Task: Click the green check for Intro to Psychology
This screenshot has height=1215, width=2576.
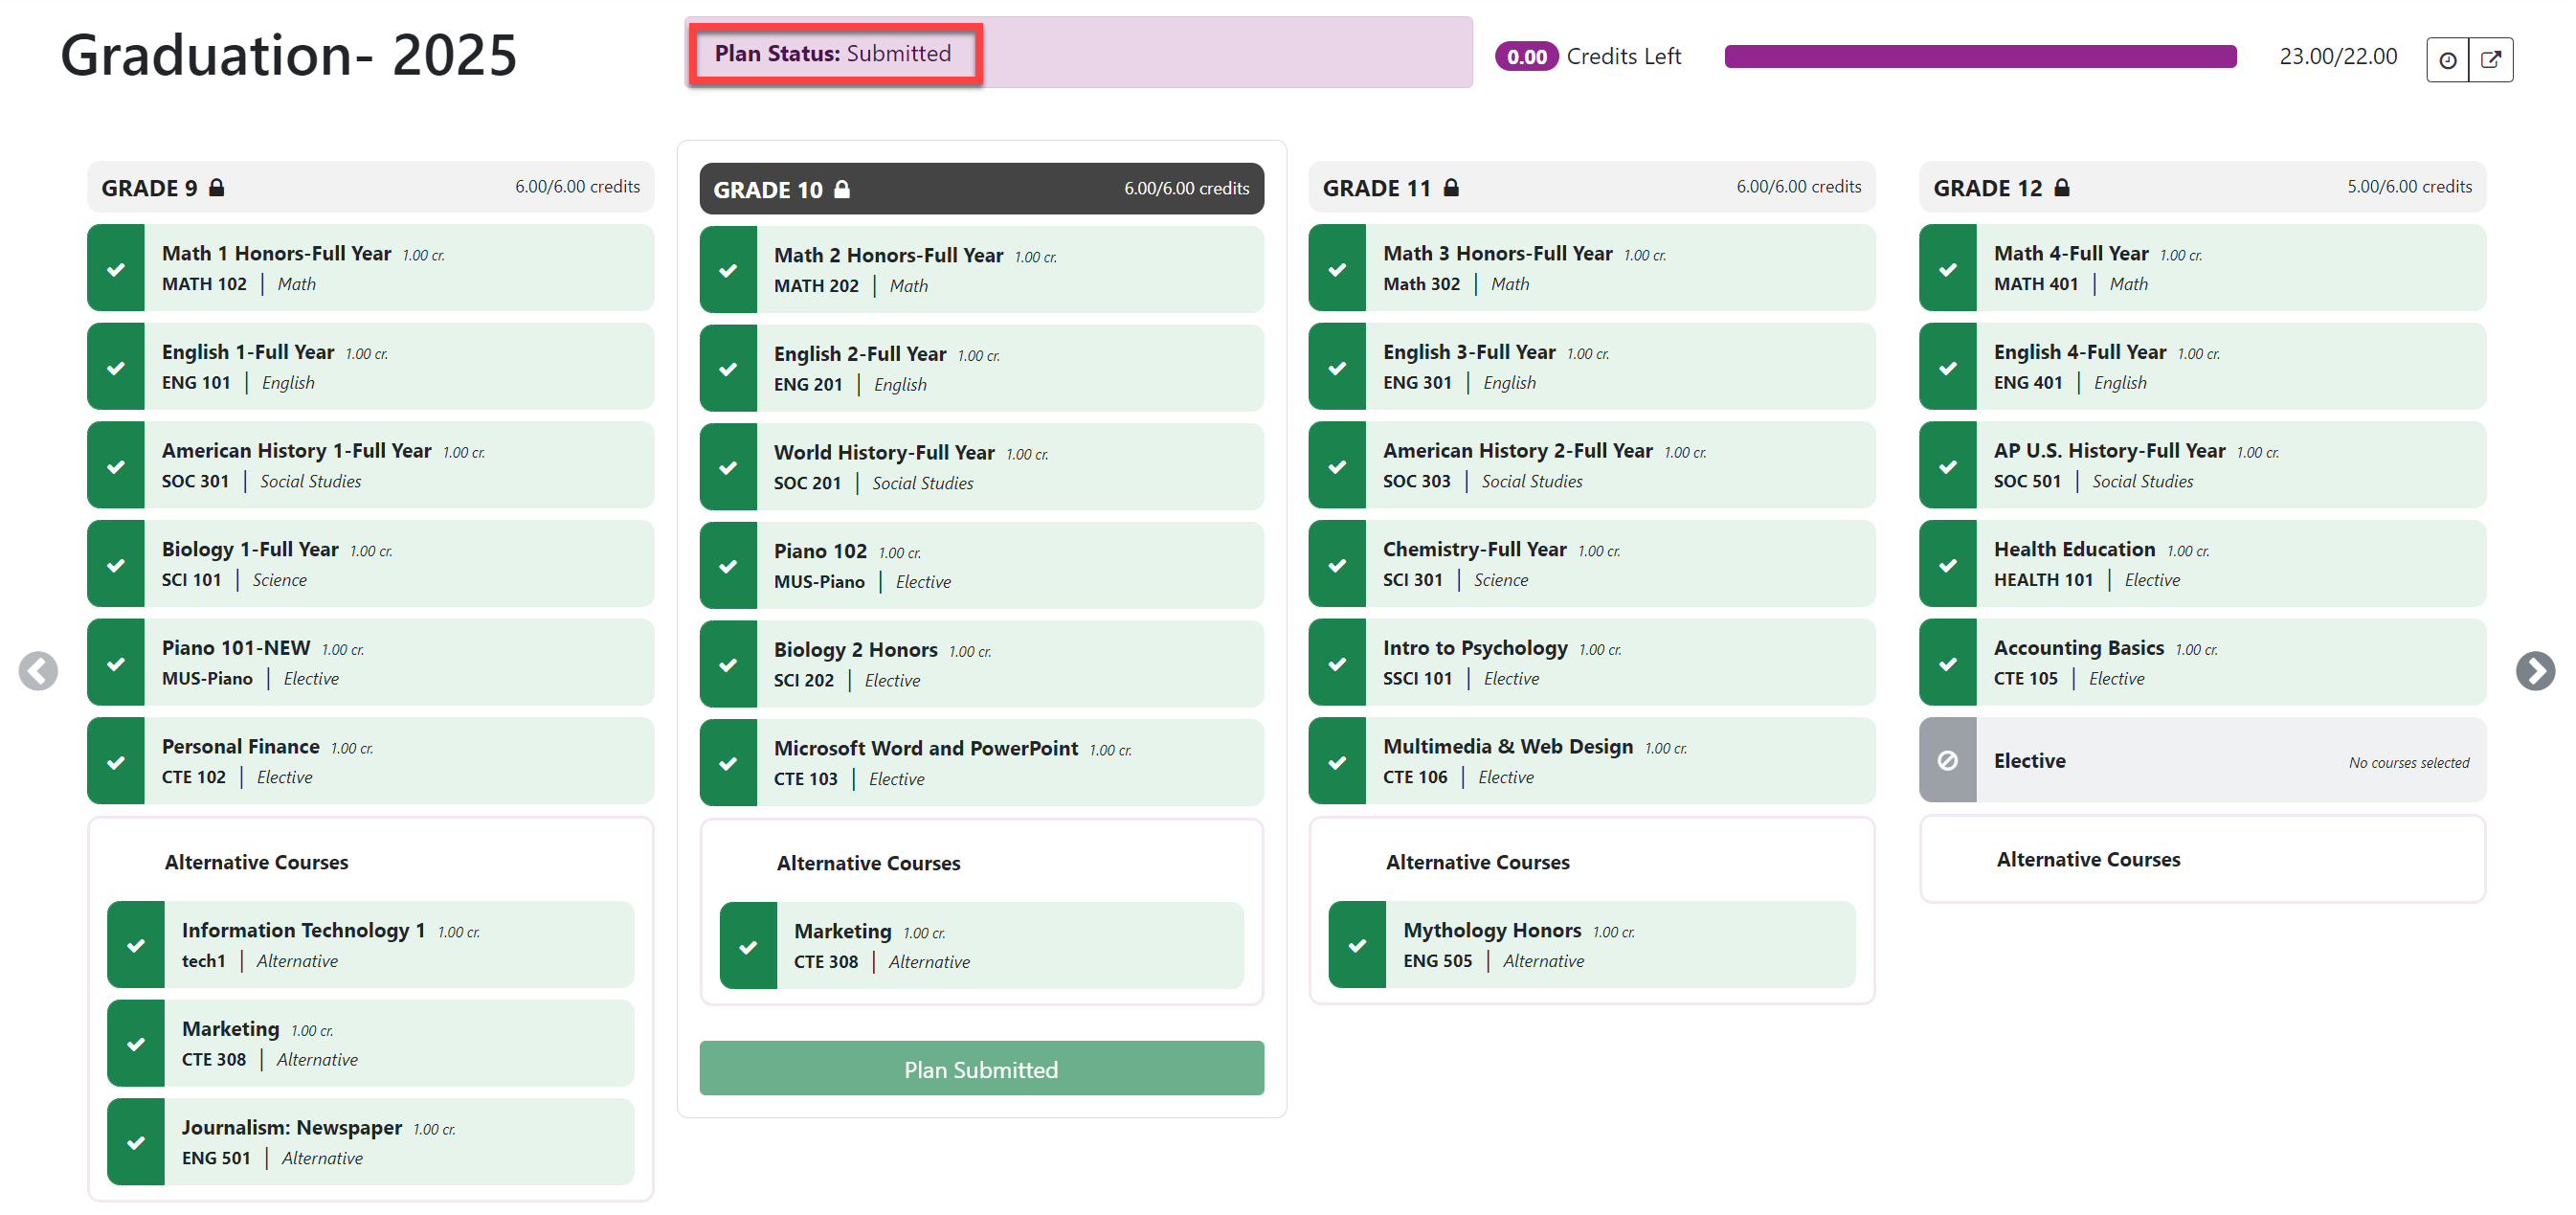Action: pos(1337,663)
